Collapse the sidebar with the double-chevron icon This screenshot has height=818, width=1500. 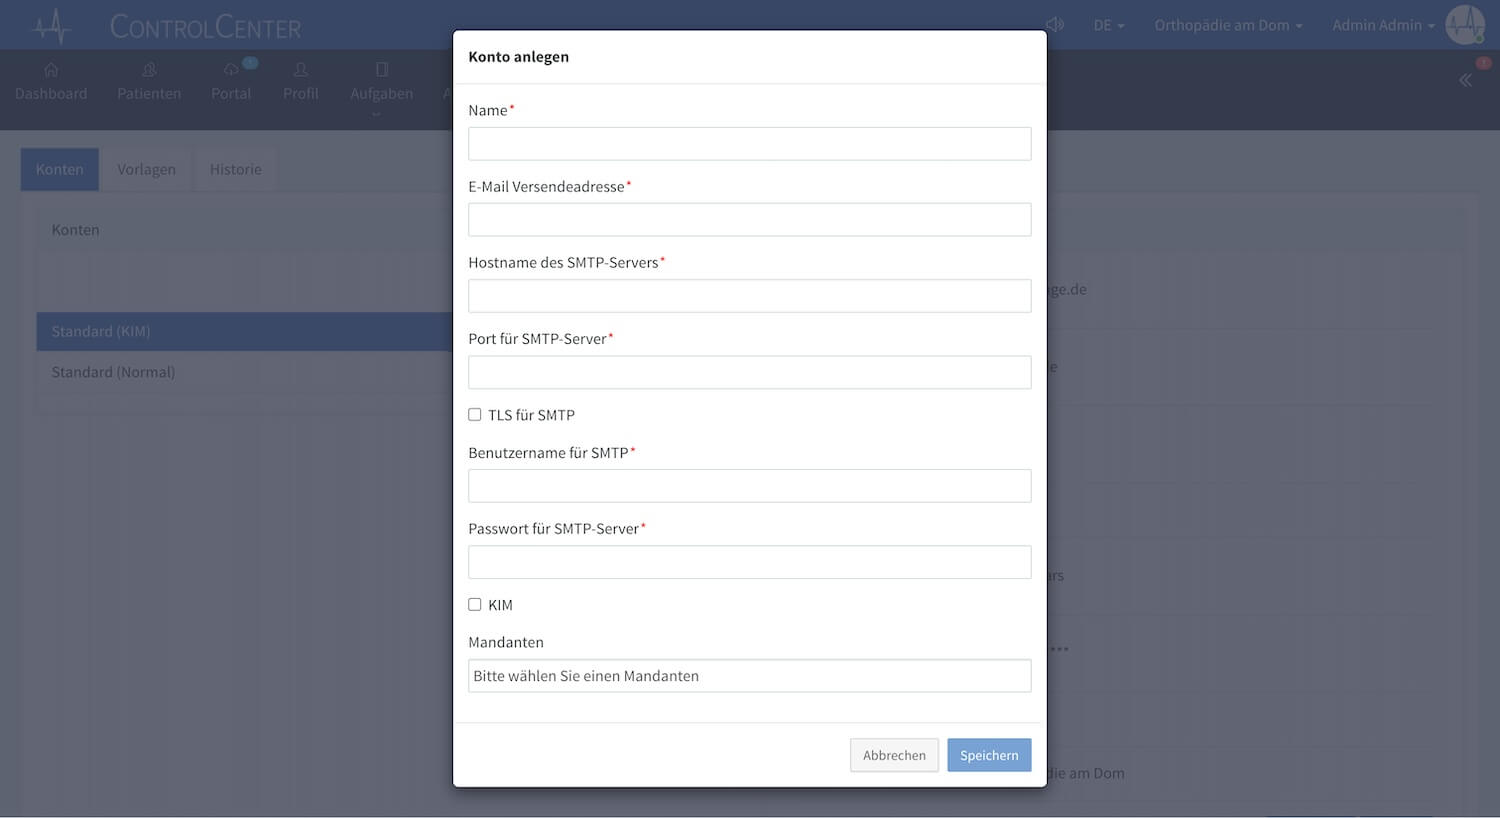click(x=1465, y=80)
